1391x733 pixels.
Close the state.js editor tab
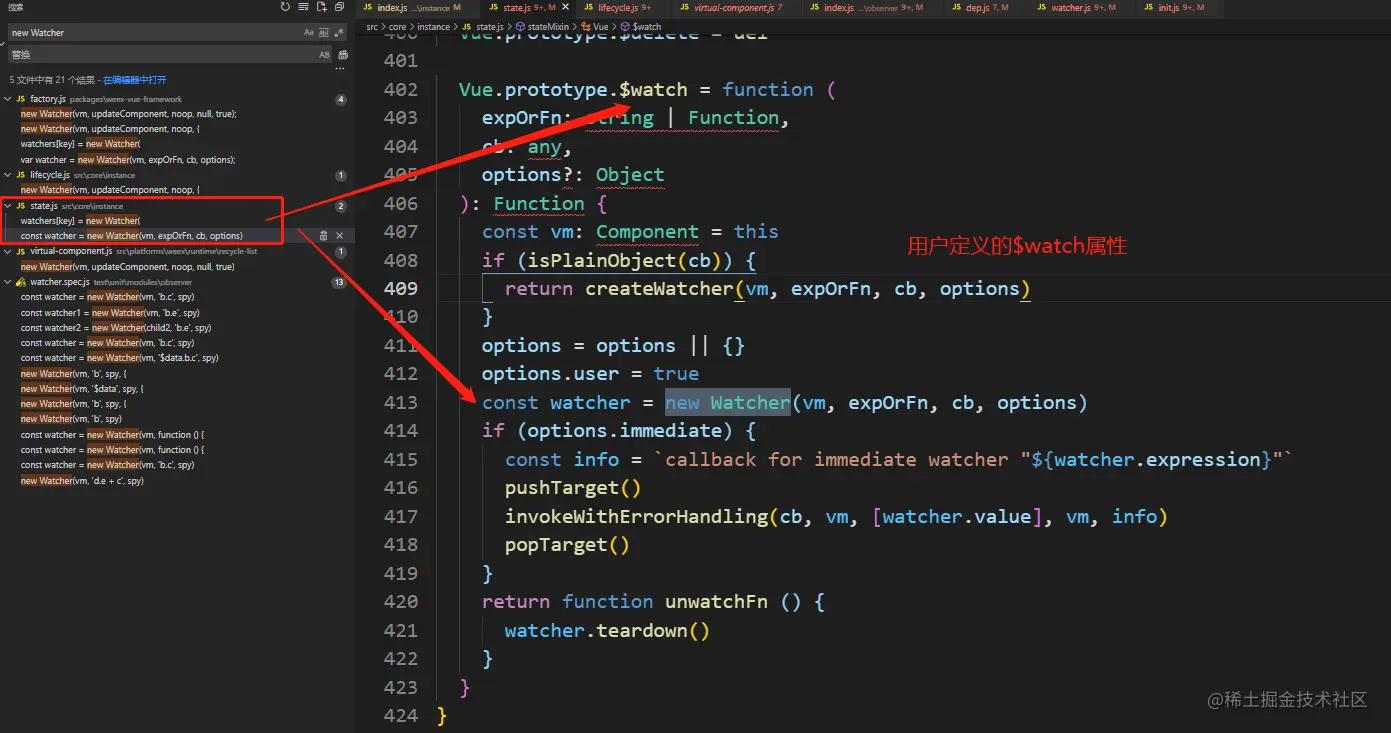coord(566,8)
